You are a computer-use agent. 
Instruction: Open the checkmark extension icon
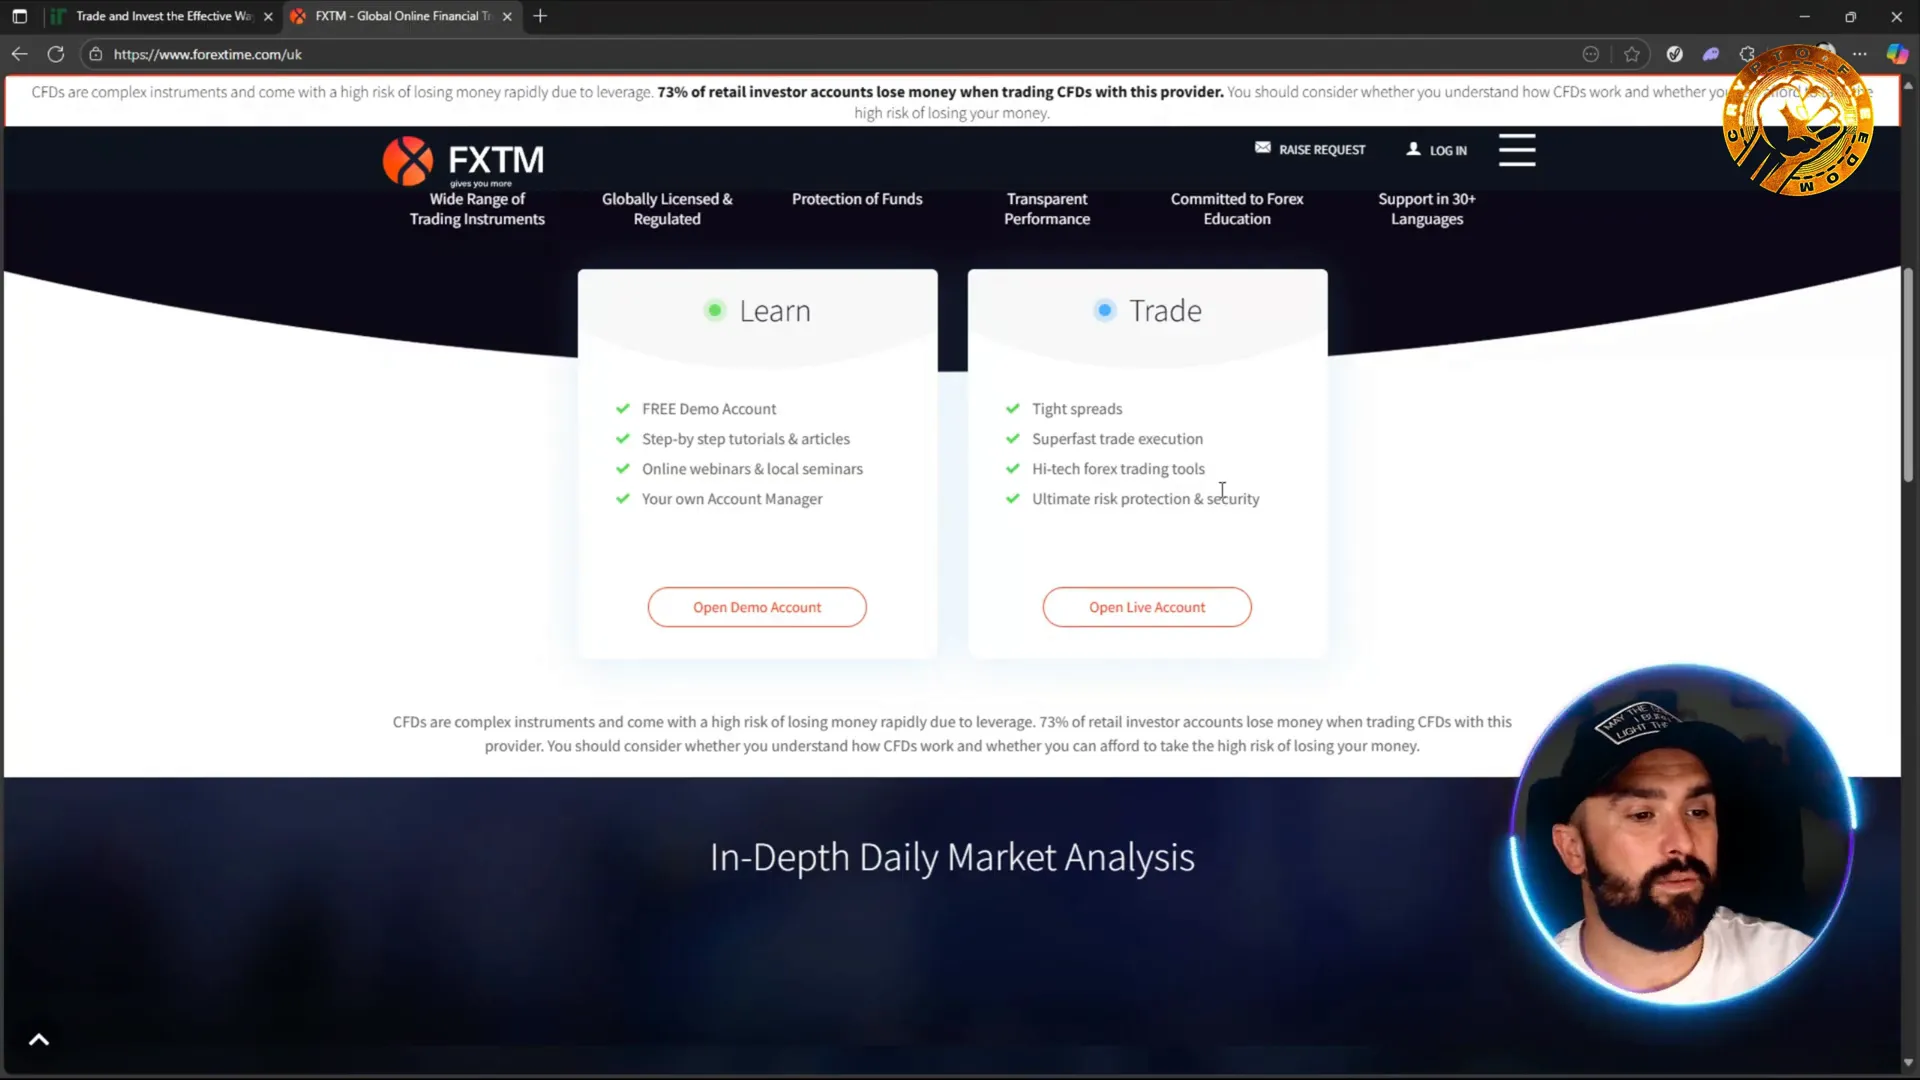[1675, 54]
